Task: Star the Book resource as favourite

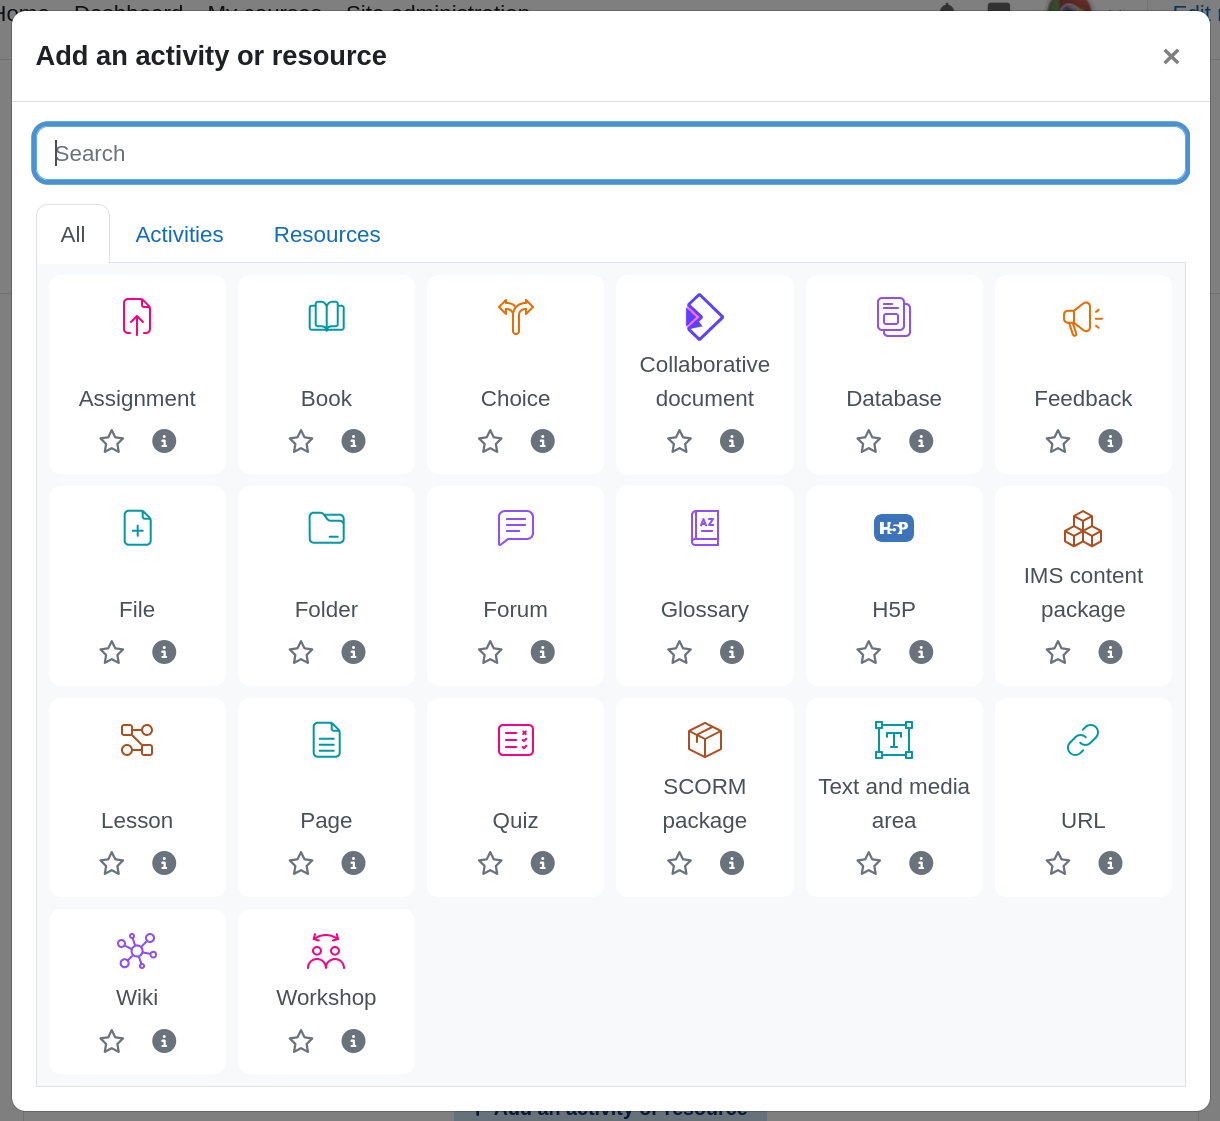Action: tap(301, 441)
